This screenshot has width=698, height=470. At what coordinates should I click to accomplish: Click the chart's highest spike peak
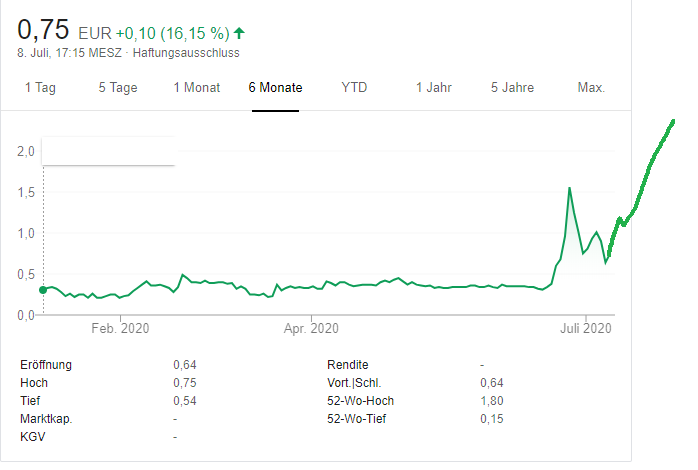point(569,188)
